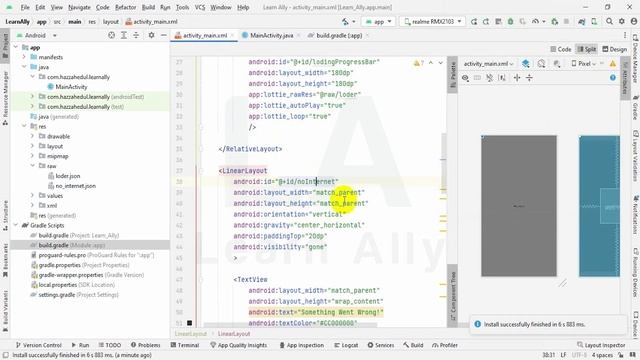640x360 pixels.
Task: Click the Select Design Surface layers icon
Action: (526, 64)
